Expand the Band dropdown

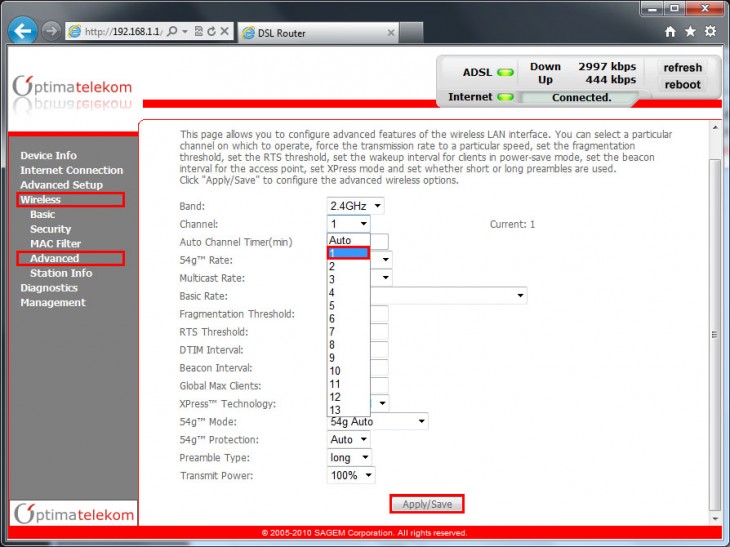355,205
